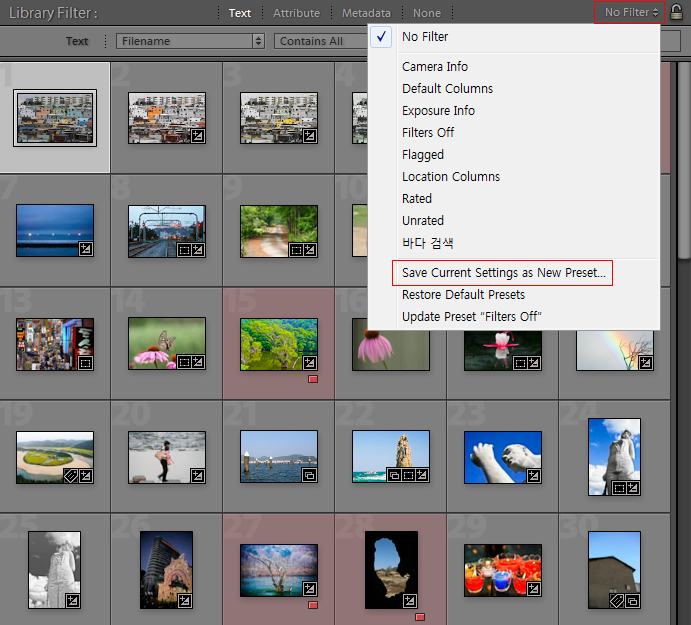Screen dimensions: 691x625
Task: Click keyword tag badge on photo 19
Action: [71, 476]
